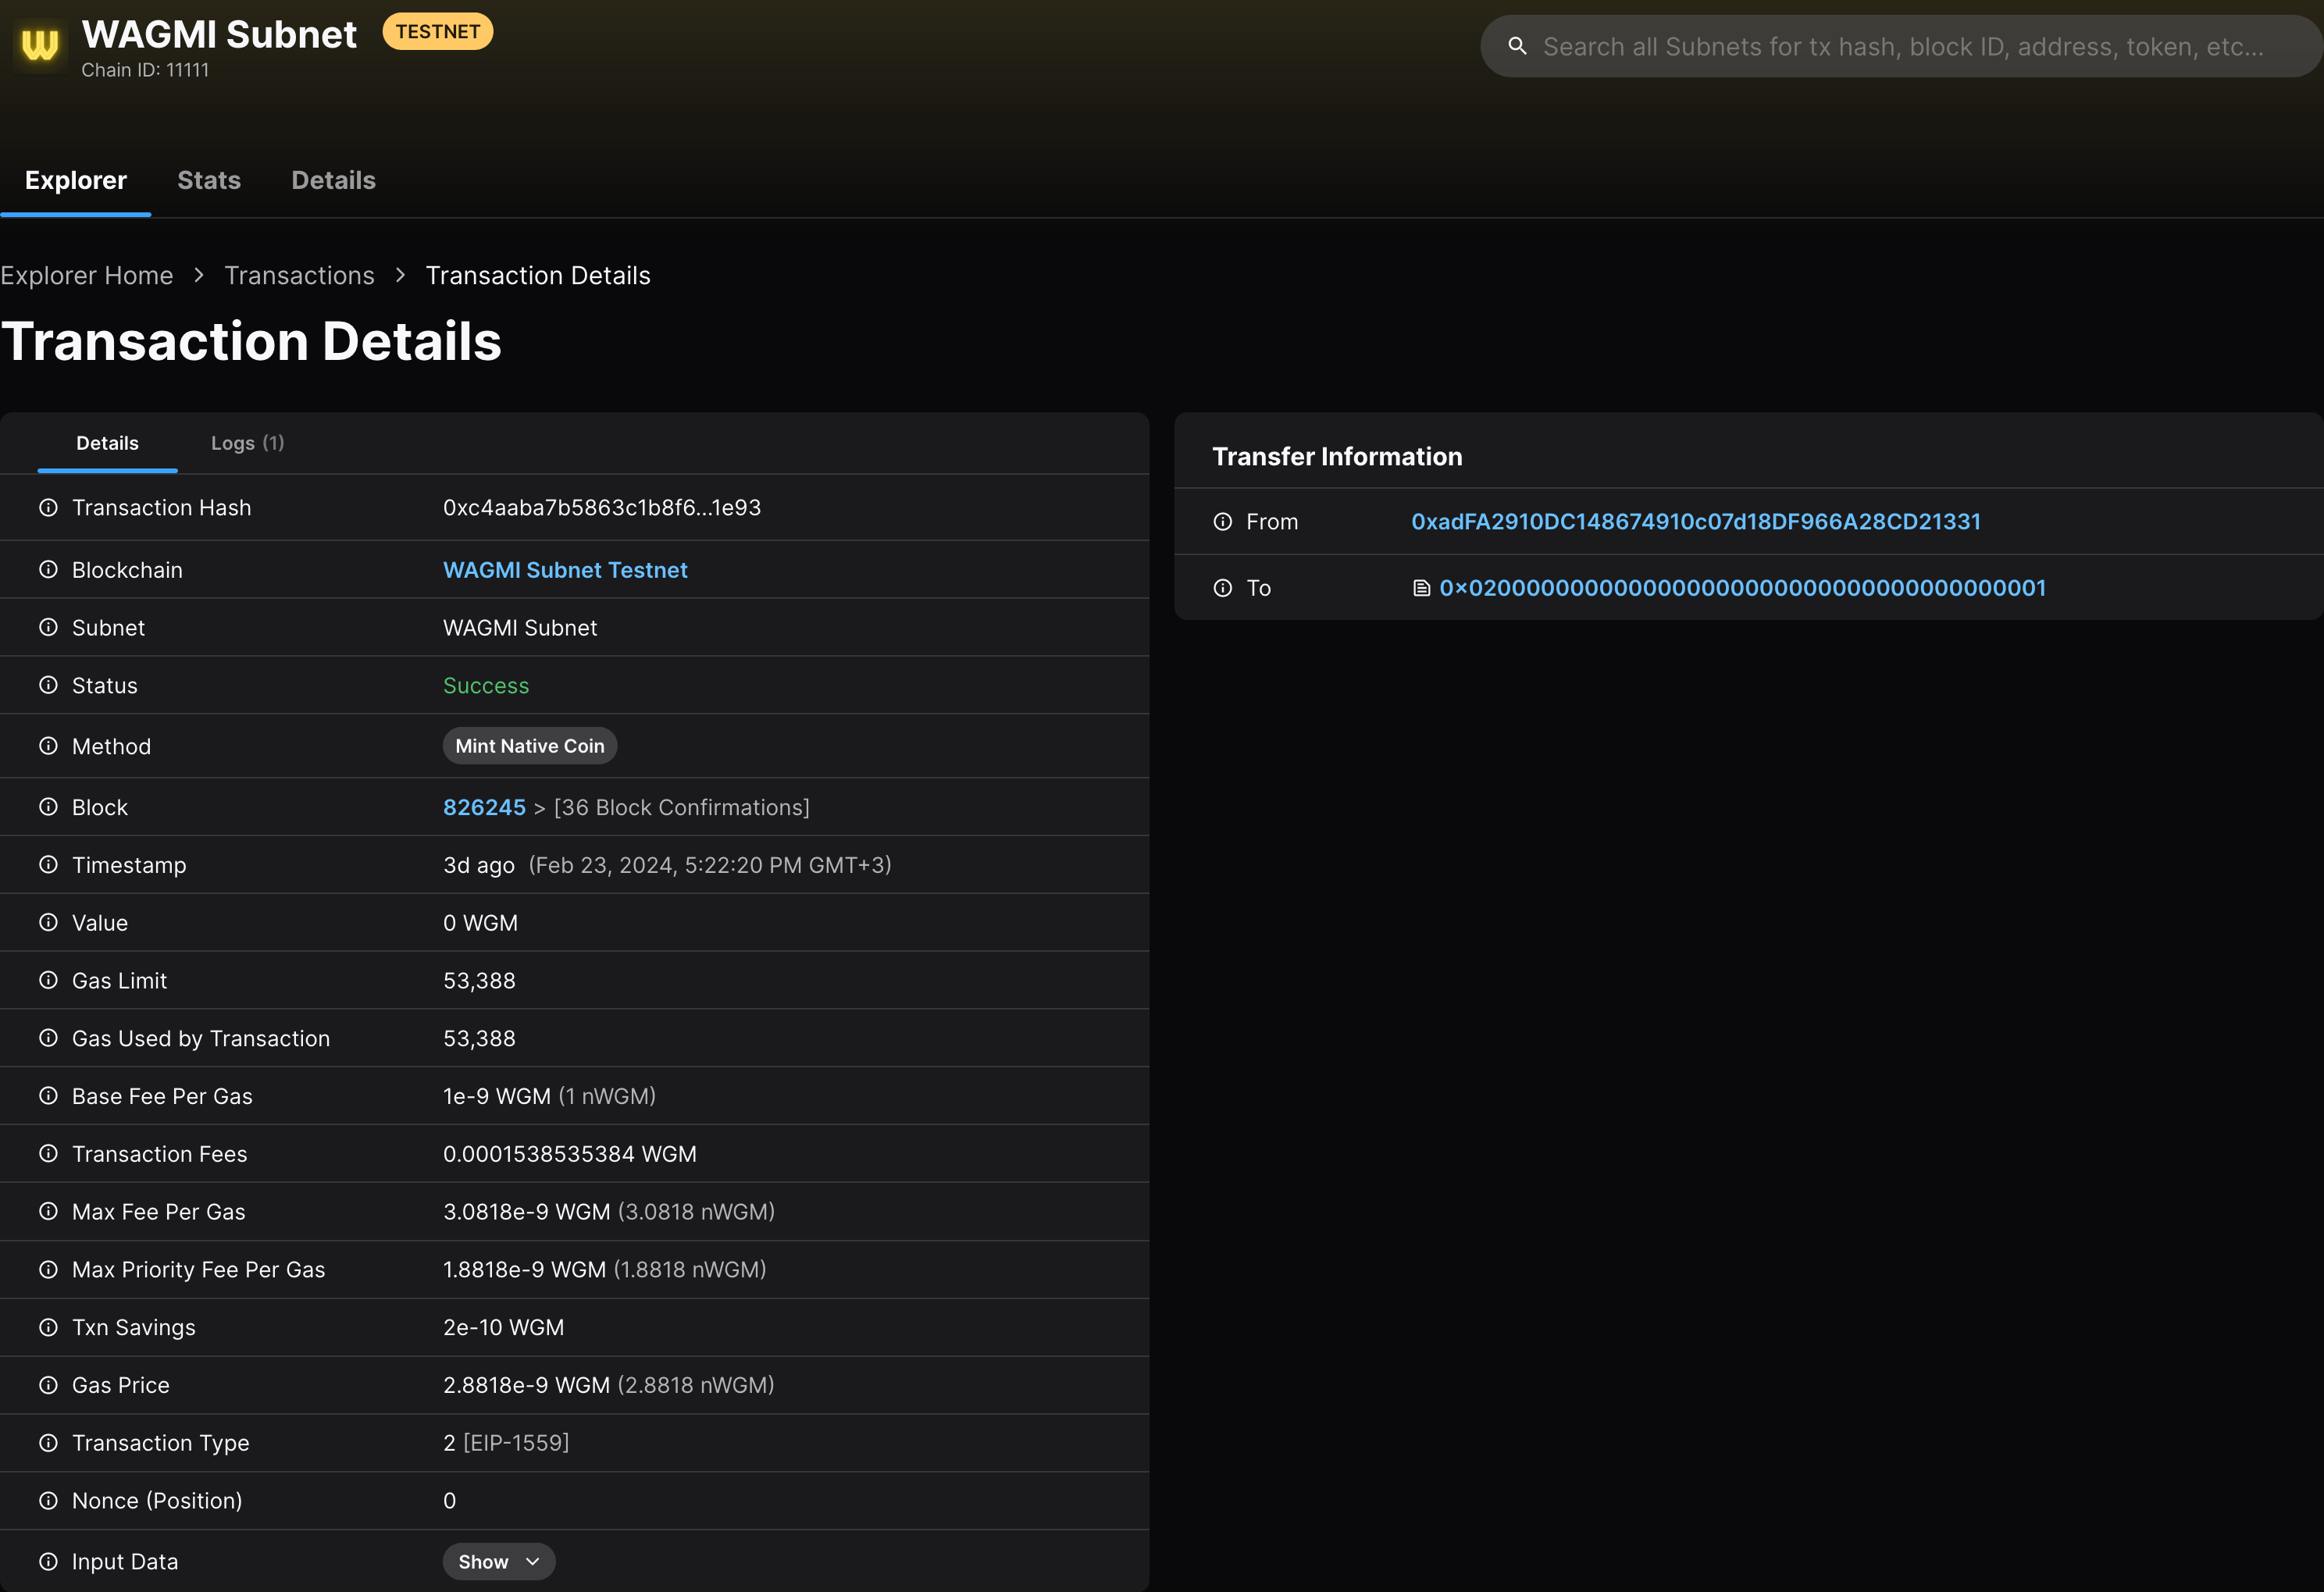Focus the Subnets search field
Screen dimensions: 2324x1592
click(1902, 46)
